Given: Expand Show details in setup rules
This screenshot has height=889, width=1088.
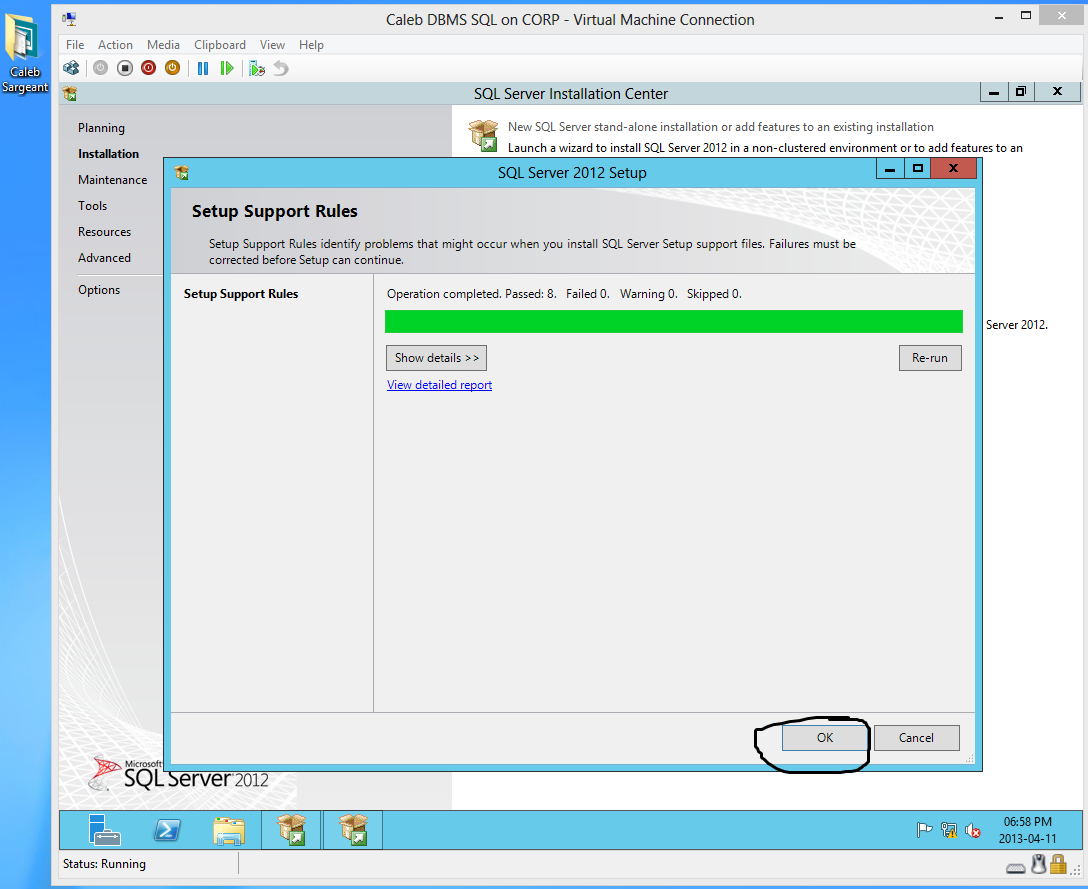Looking at the screenshot, I should point(436,358).
